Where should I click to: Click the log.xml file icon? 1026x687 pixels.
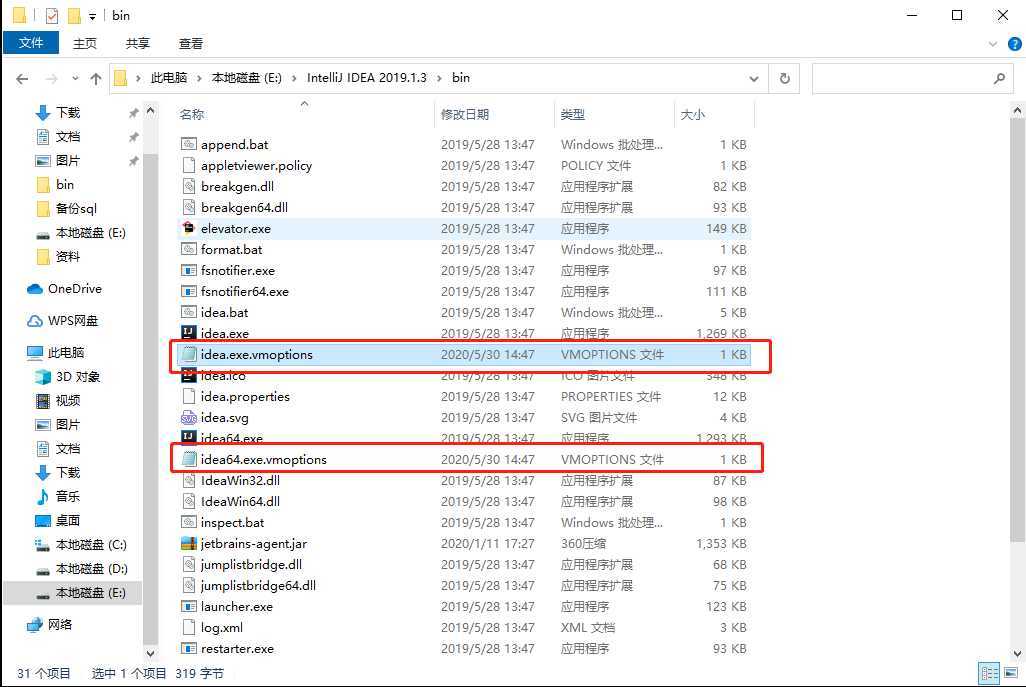coord(188,627)
